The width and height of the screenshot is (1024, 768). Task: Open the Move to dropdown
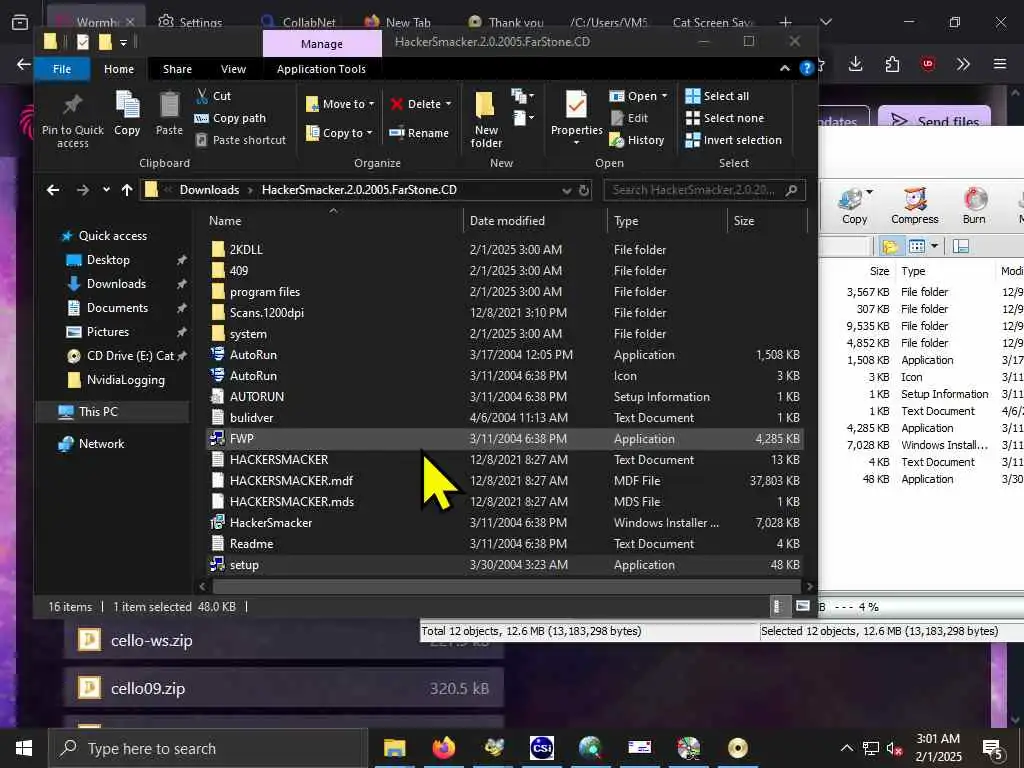point(340,104)
